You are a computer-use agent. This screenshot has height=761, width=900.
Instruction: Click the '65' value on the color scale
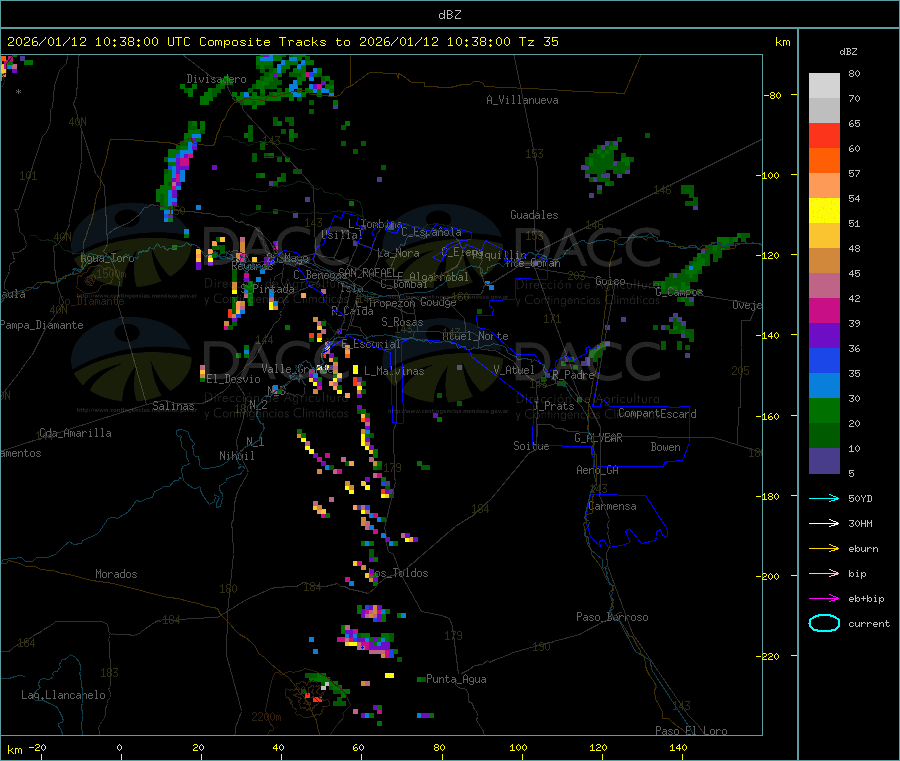pyautogui.click(x=854, y=123)
